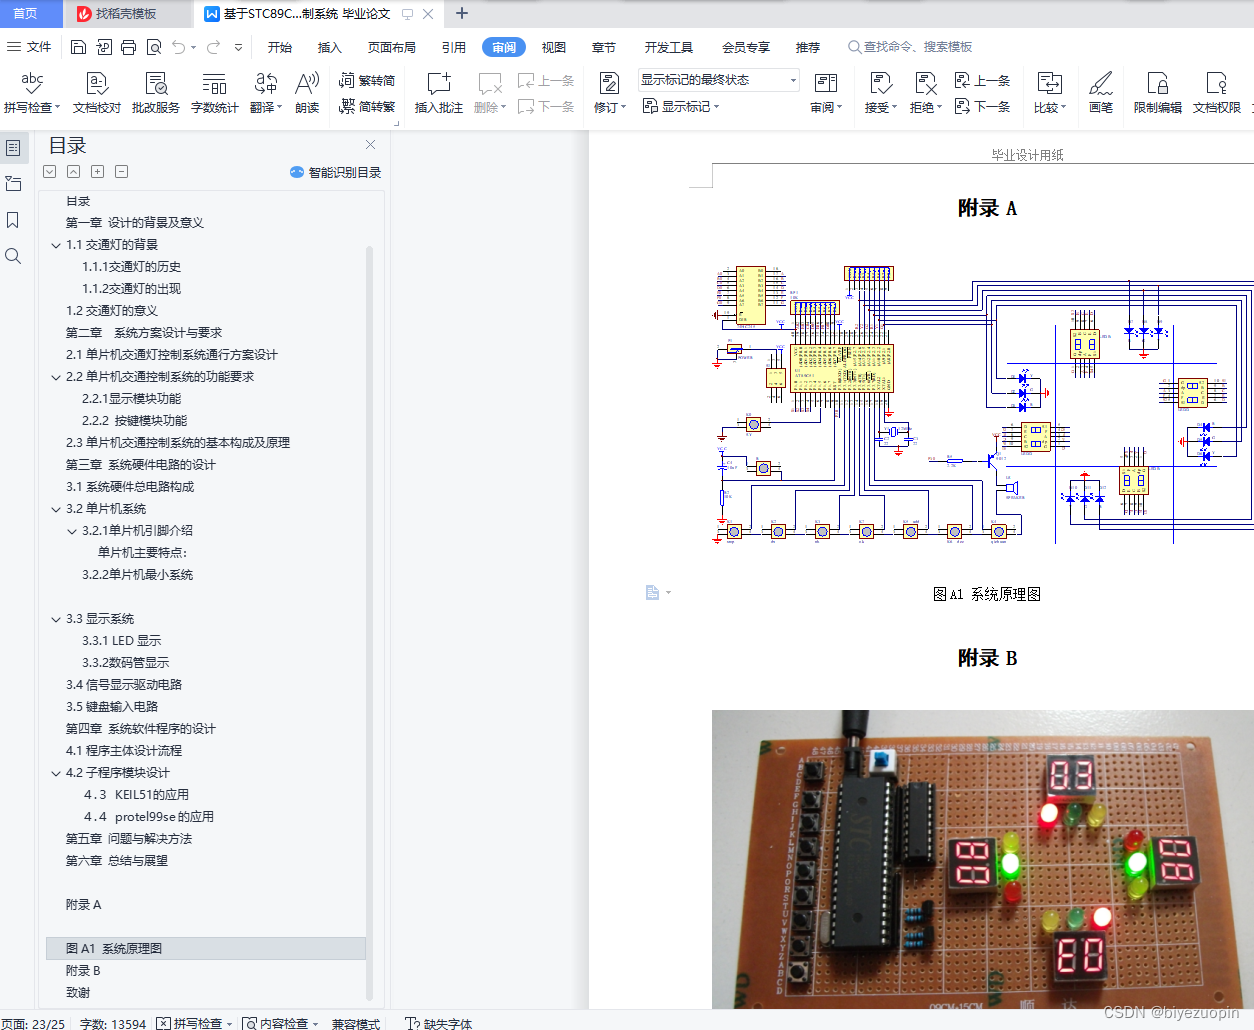Click the word count status entry
This screenshot has width=1254, height=1030.
click(x=113, y=1023)
